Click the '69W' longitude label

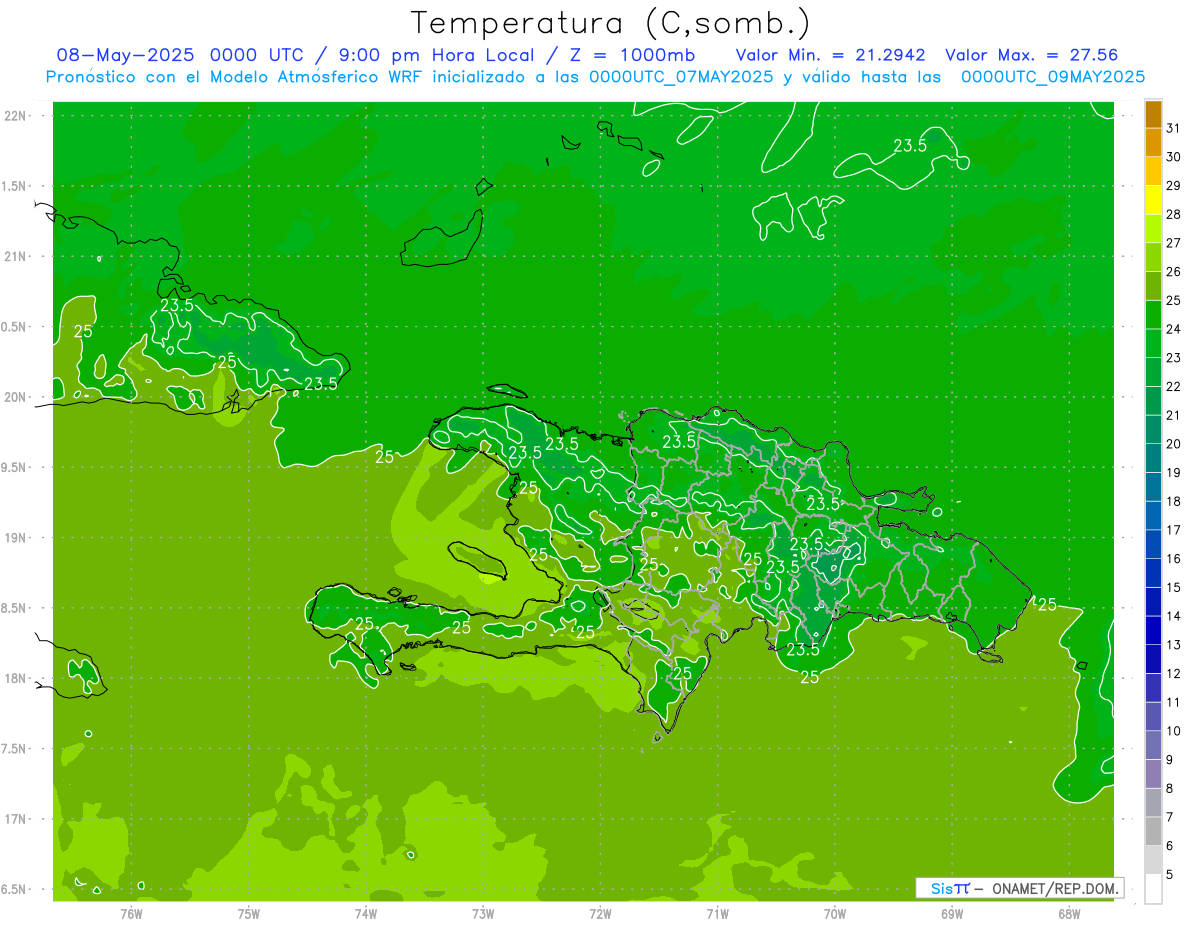coord(952,913)
